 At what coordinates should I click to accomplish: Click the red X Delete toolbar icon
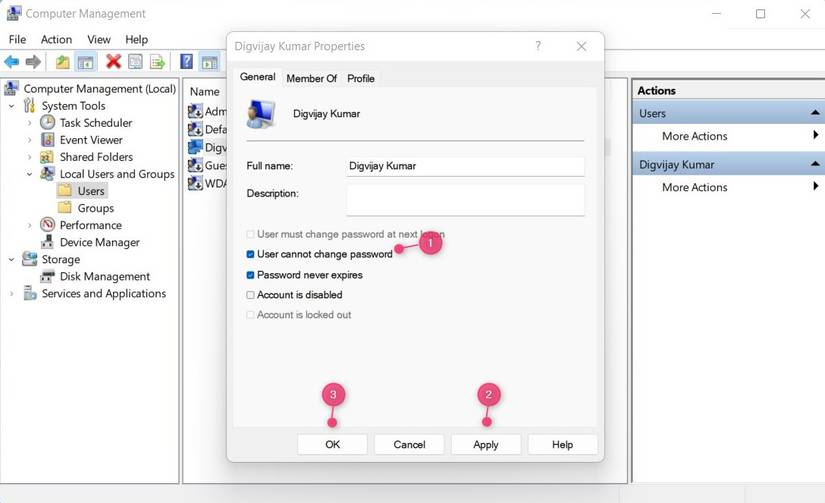point(113,62)
